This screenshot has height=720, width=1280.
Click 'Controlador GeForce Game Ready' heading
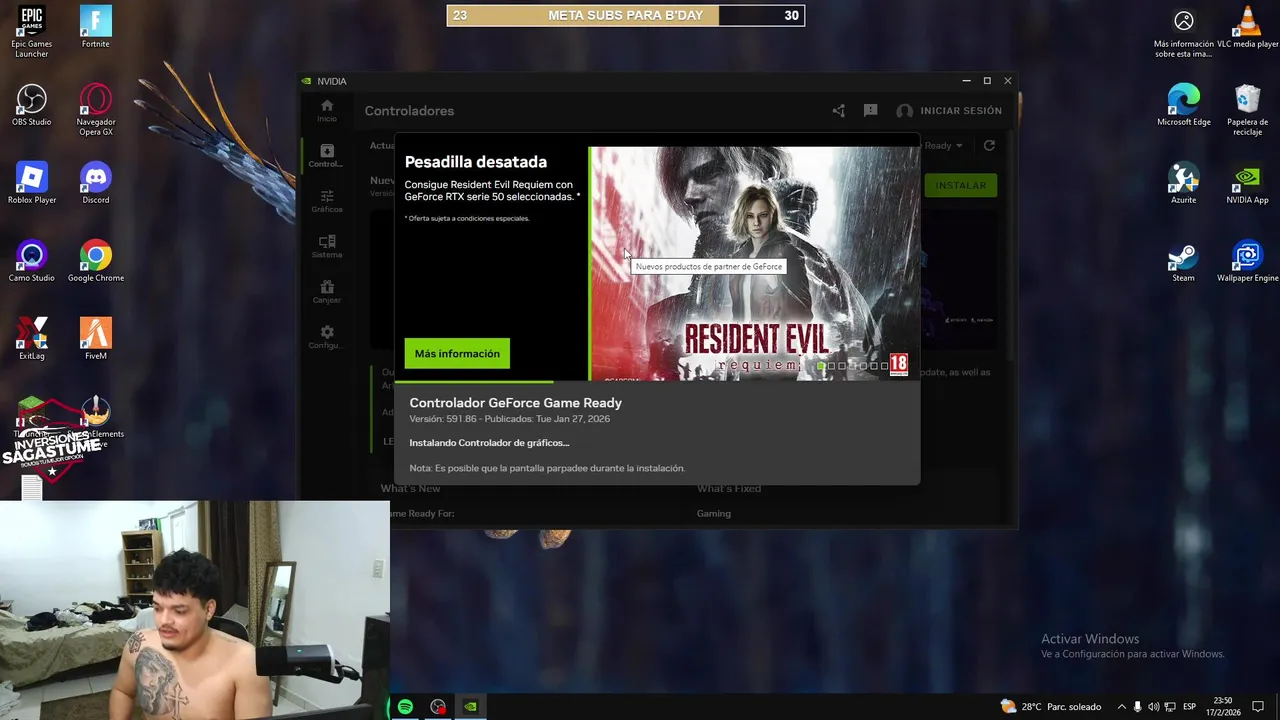click(x=515, y=402)
